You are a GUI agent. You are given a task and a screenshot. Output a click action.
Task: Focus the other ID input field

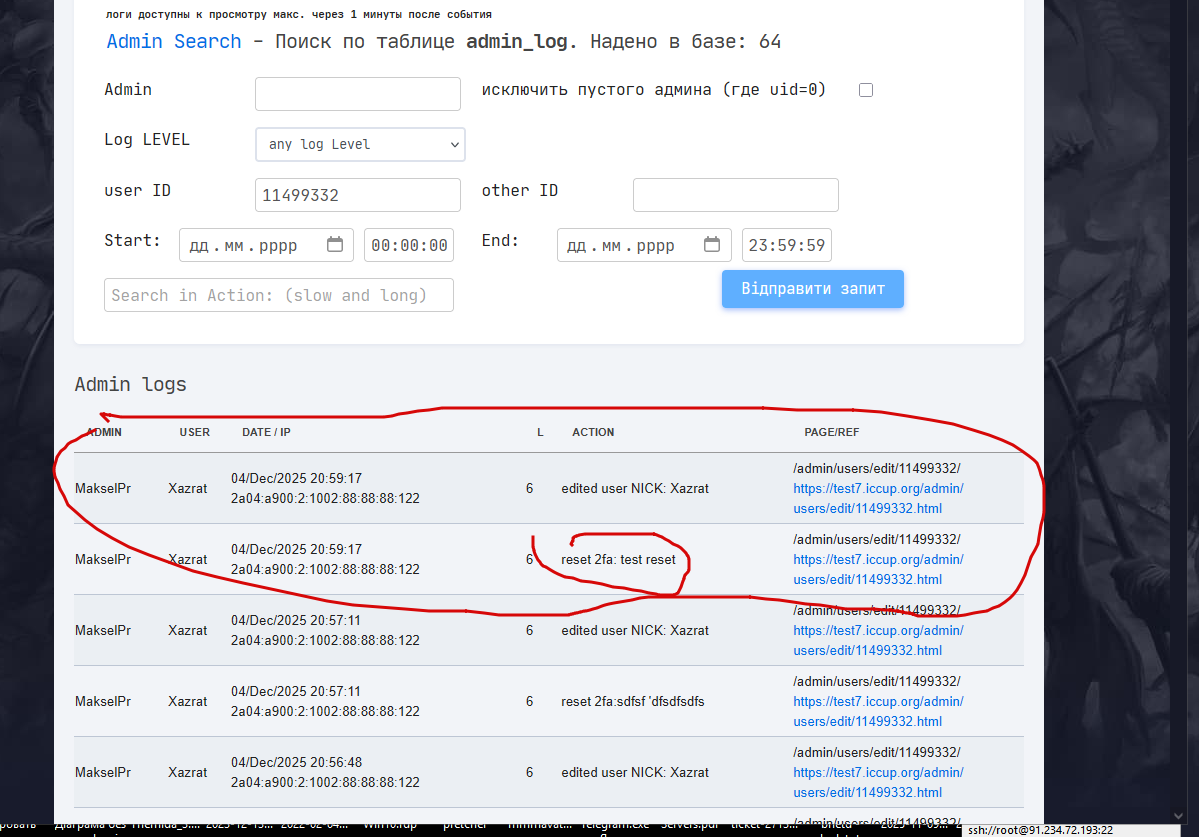[736, 195]
